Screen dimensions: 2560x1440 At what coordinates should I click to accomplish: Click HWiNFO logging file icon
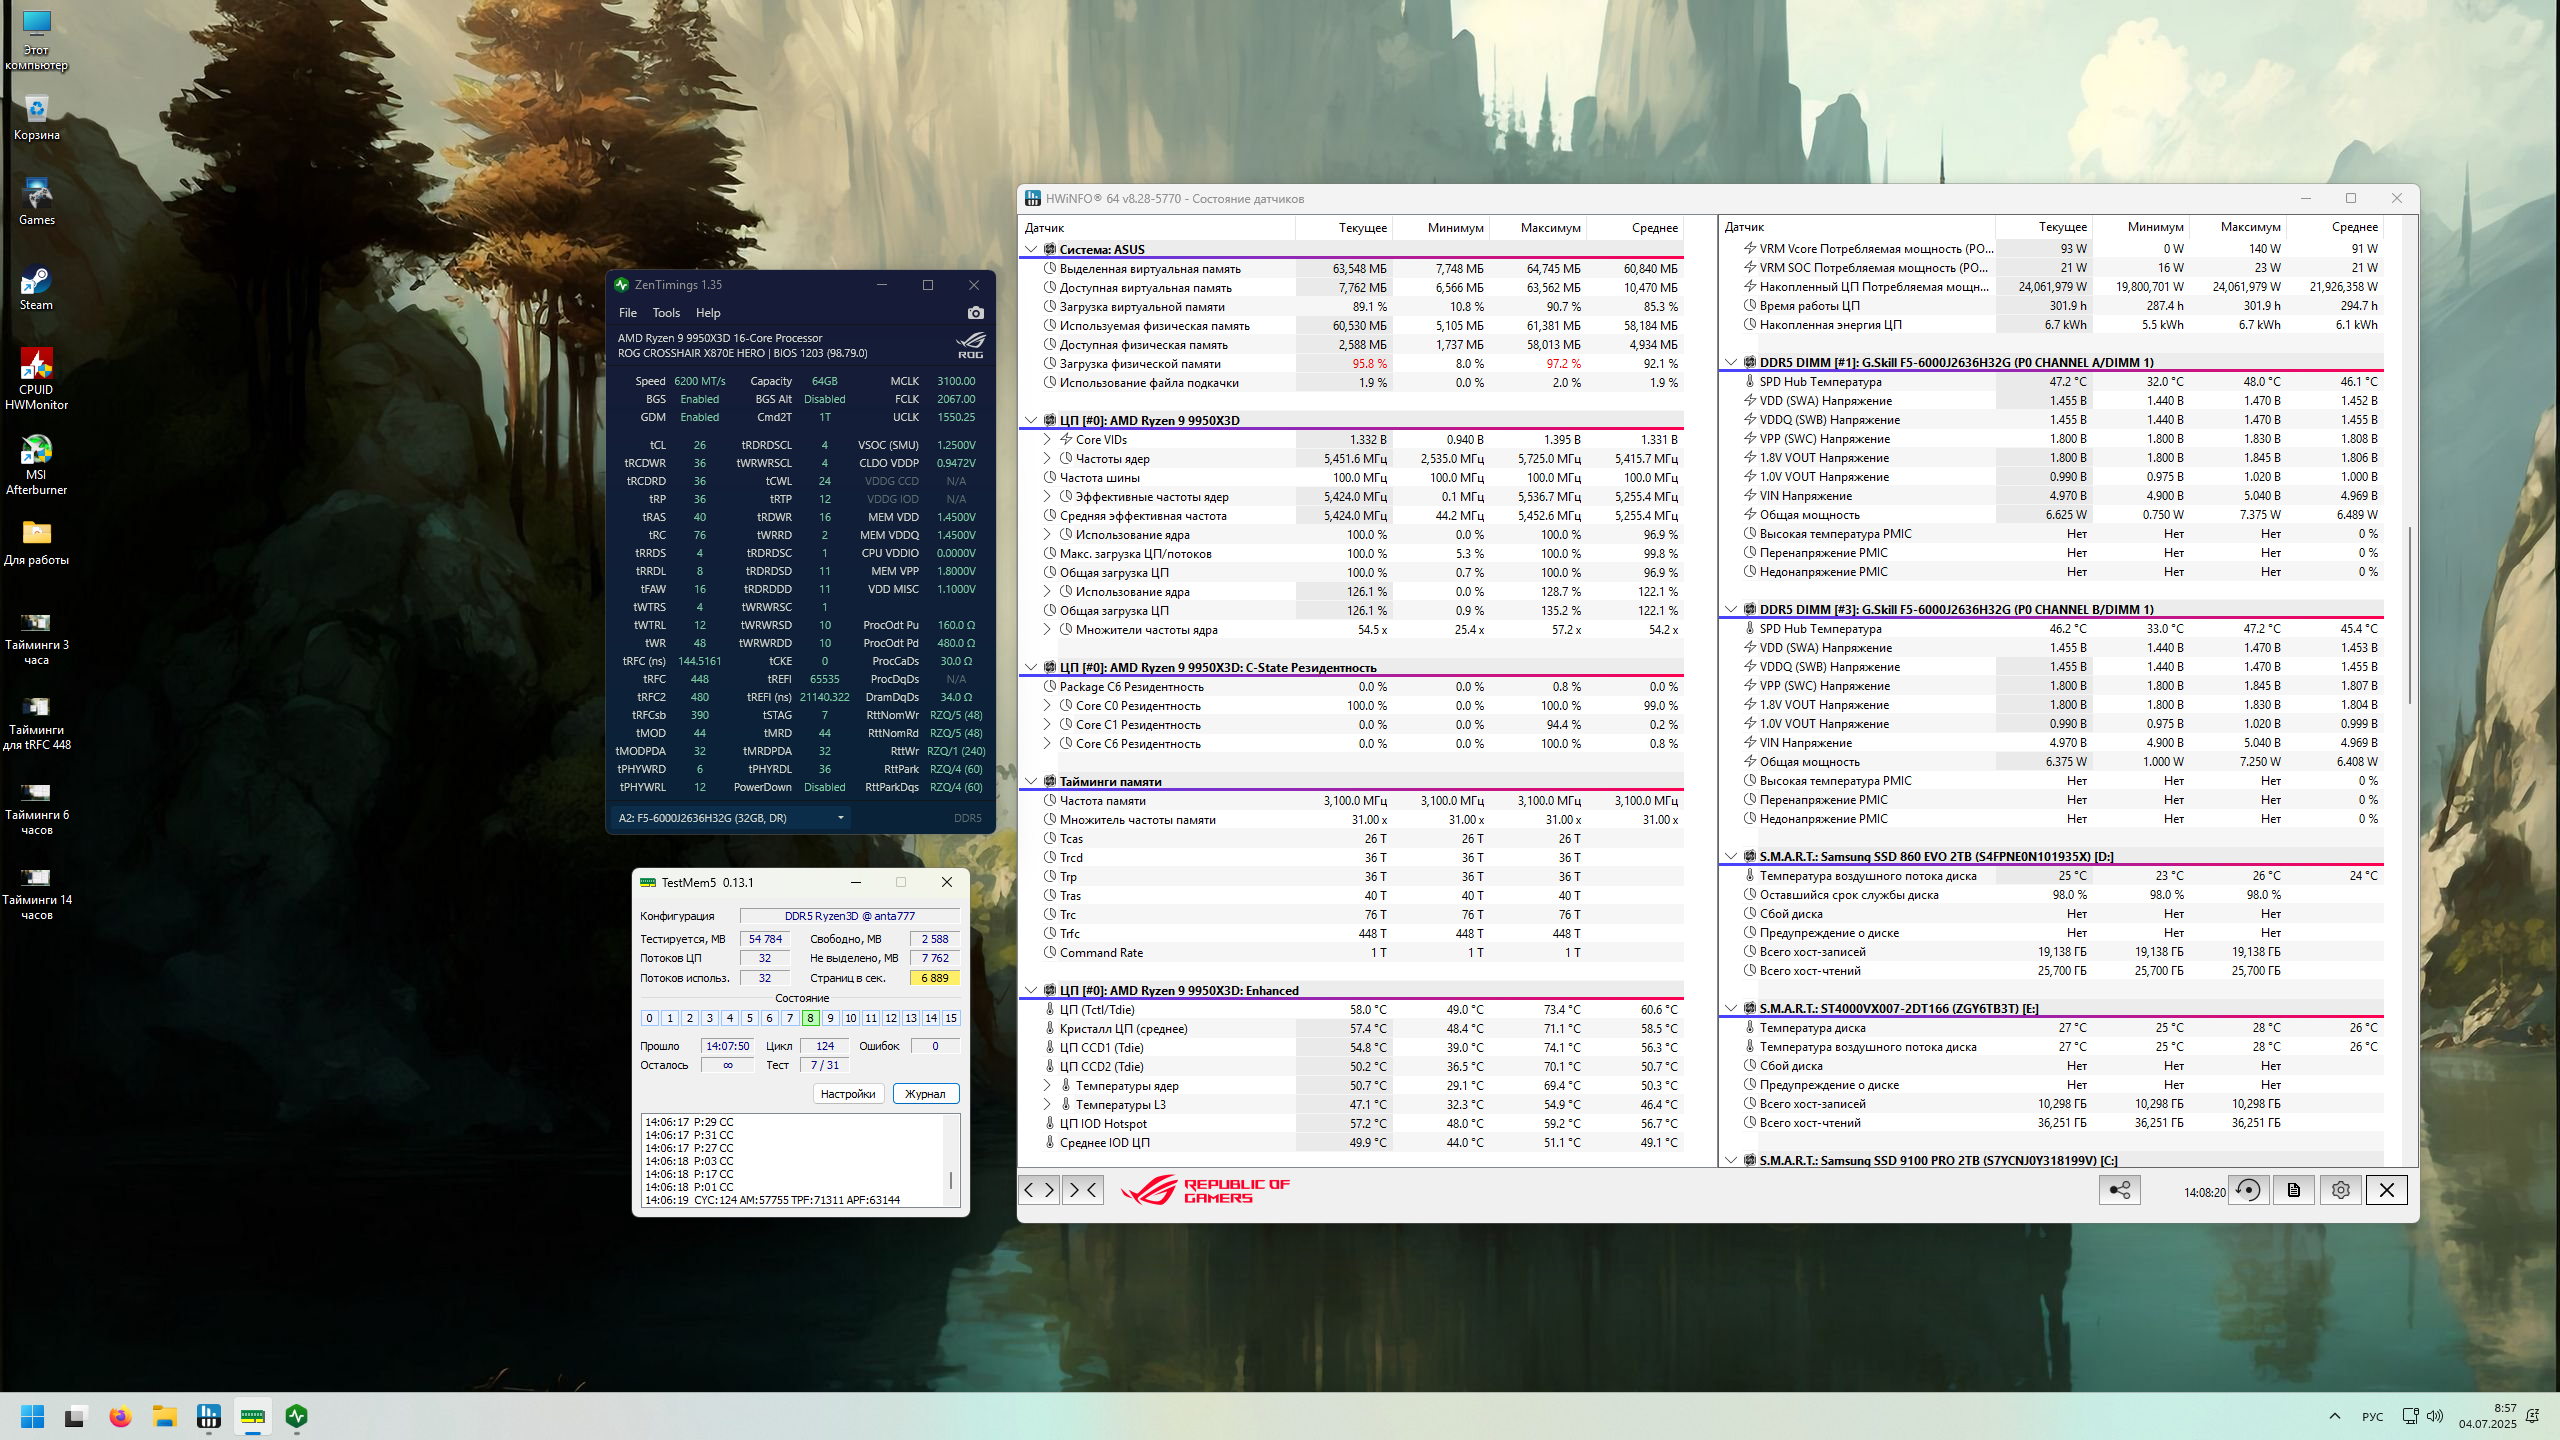tap(2294, 1190)
